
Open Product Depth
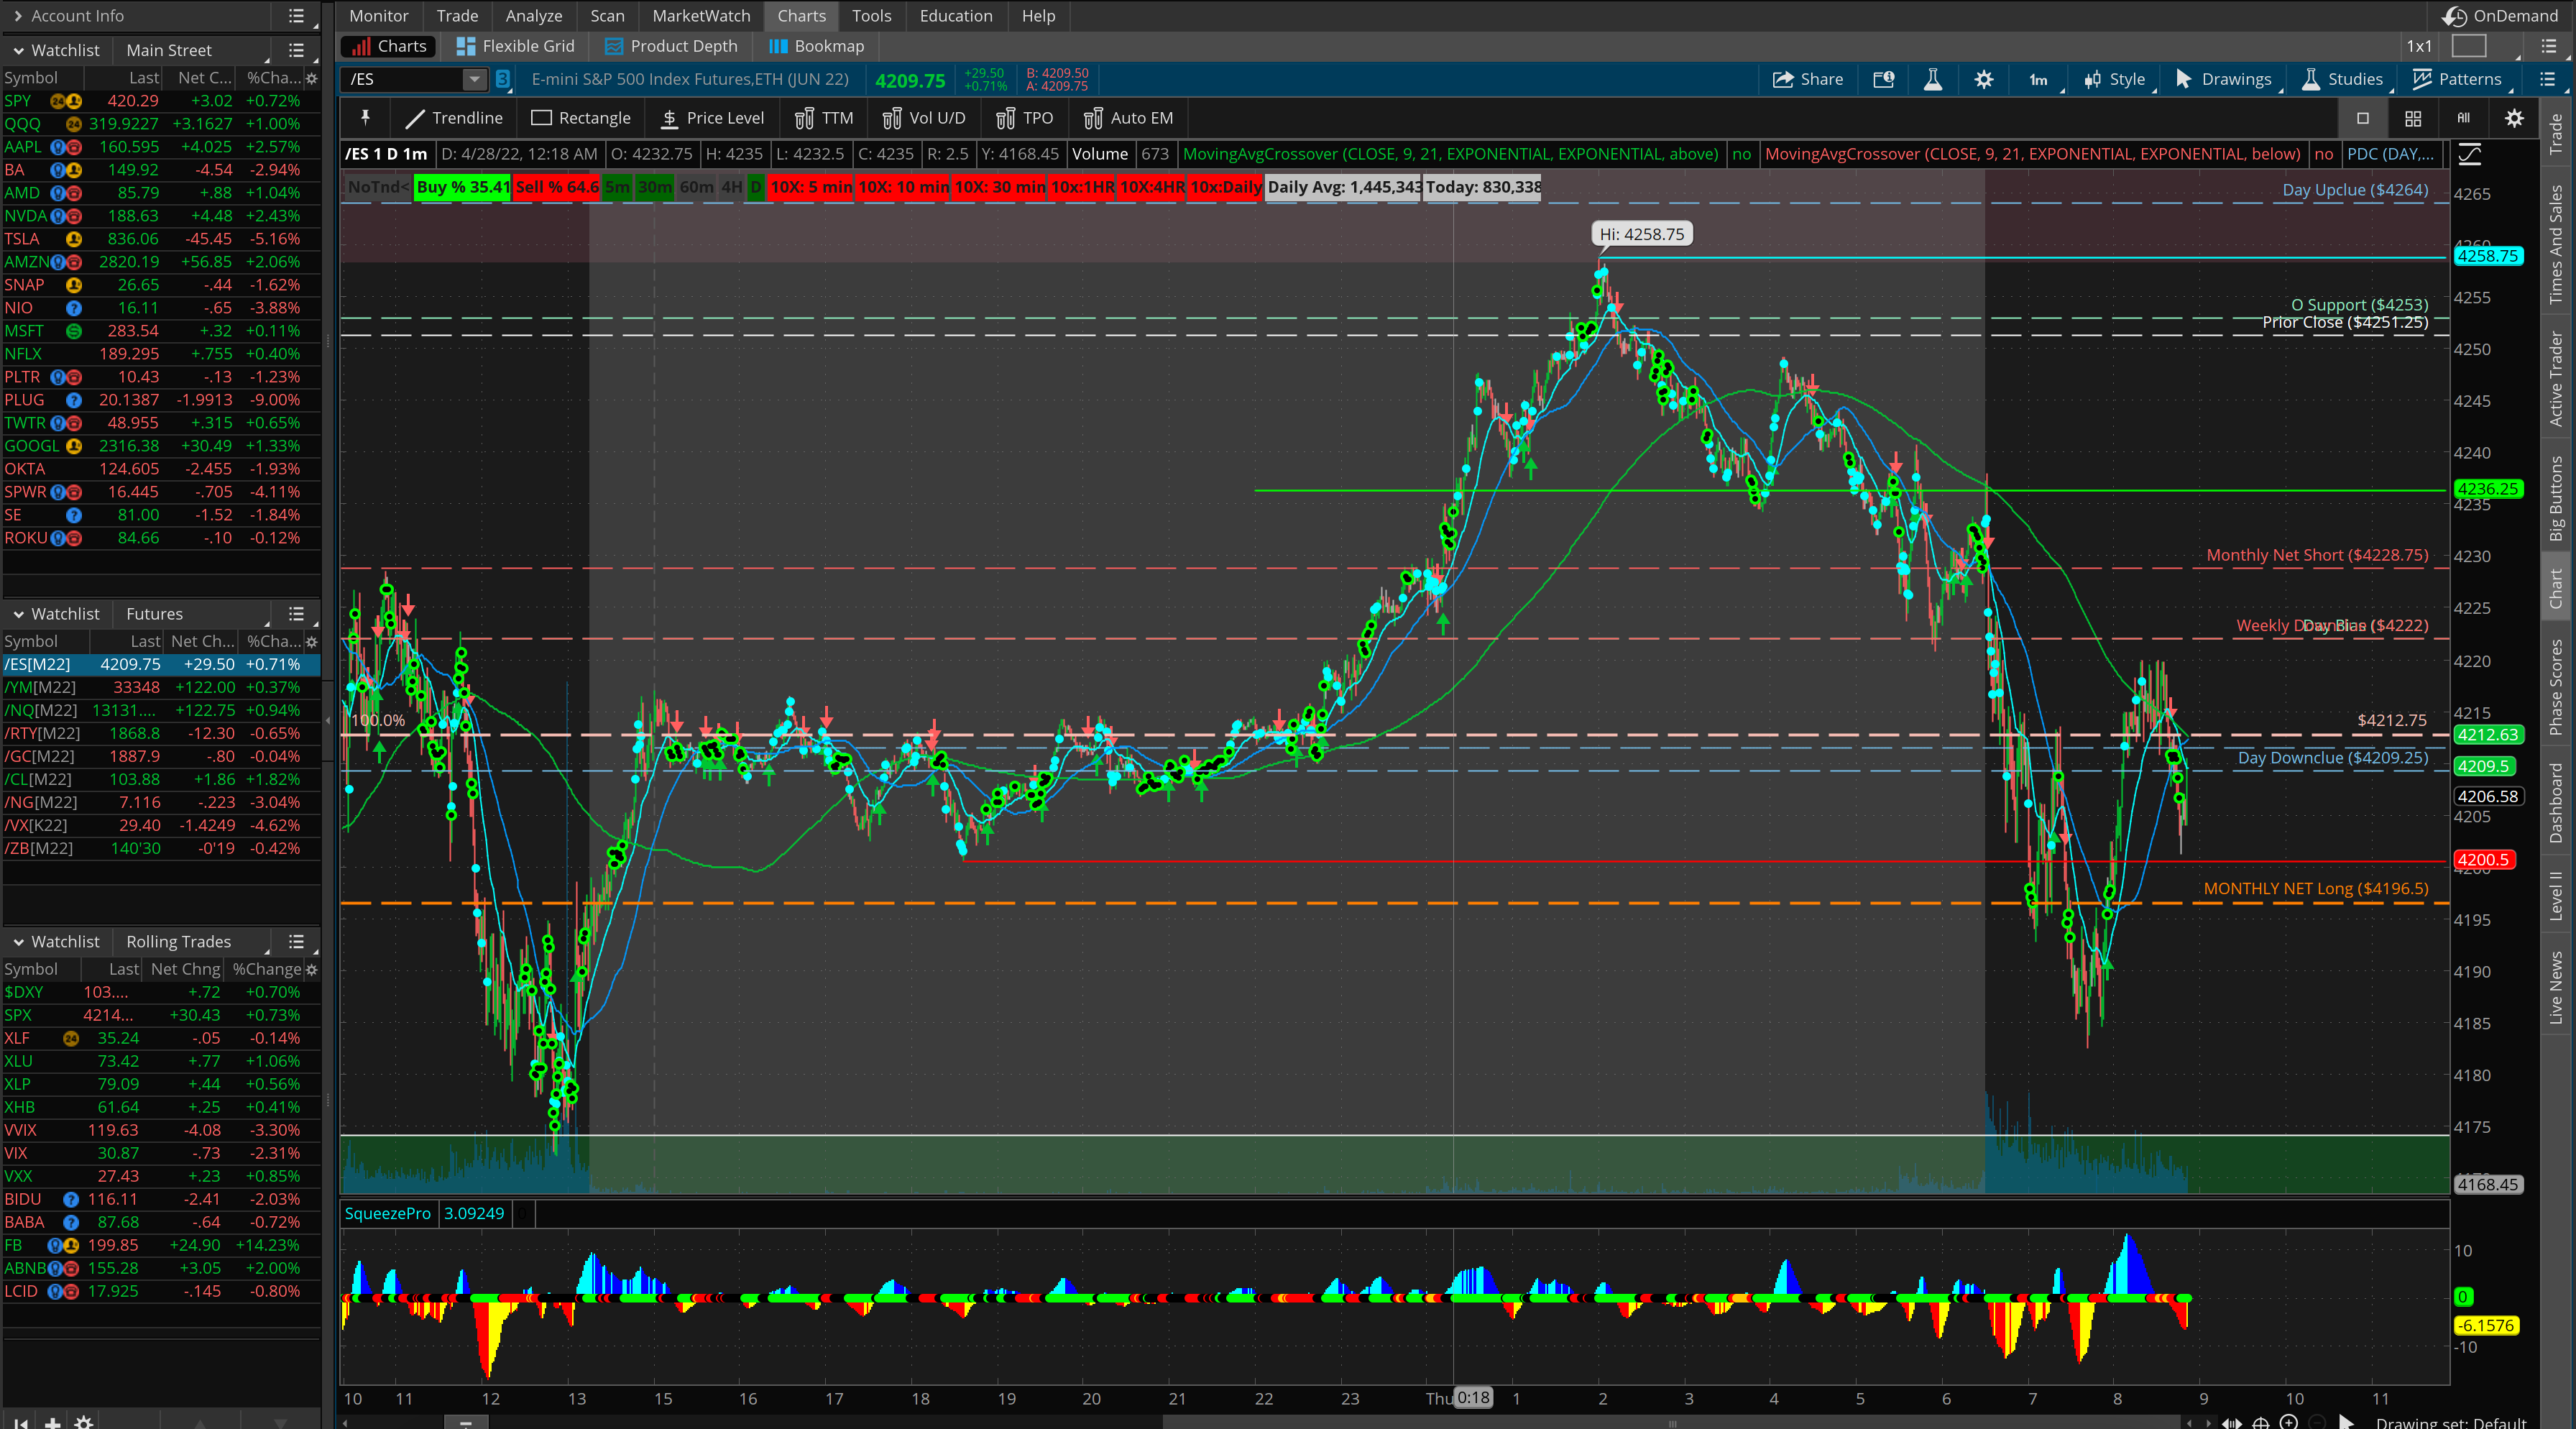[x=670, y=45]
